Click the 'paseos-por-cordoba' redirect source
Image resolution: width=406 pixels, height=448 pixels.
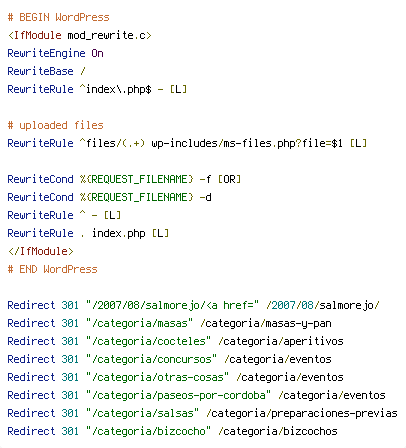pos(179,395)
